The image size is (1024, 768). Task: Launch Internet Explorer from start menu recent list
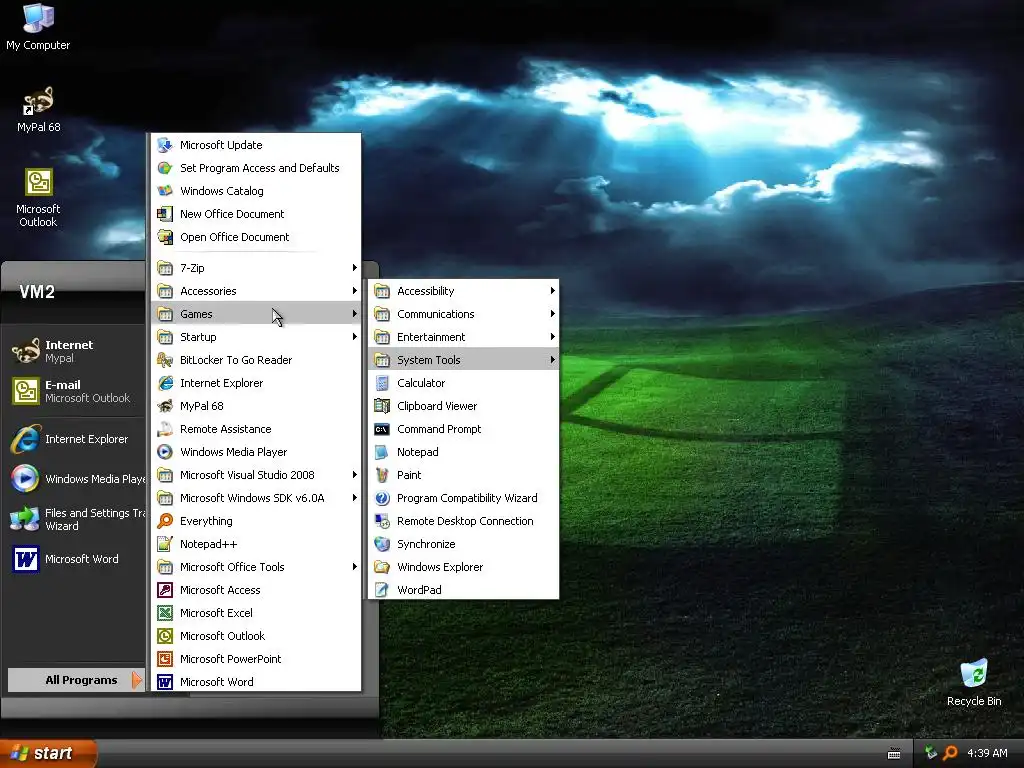click(x=76, y=439)
